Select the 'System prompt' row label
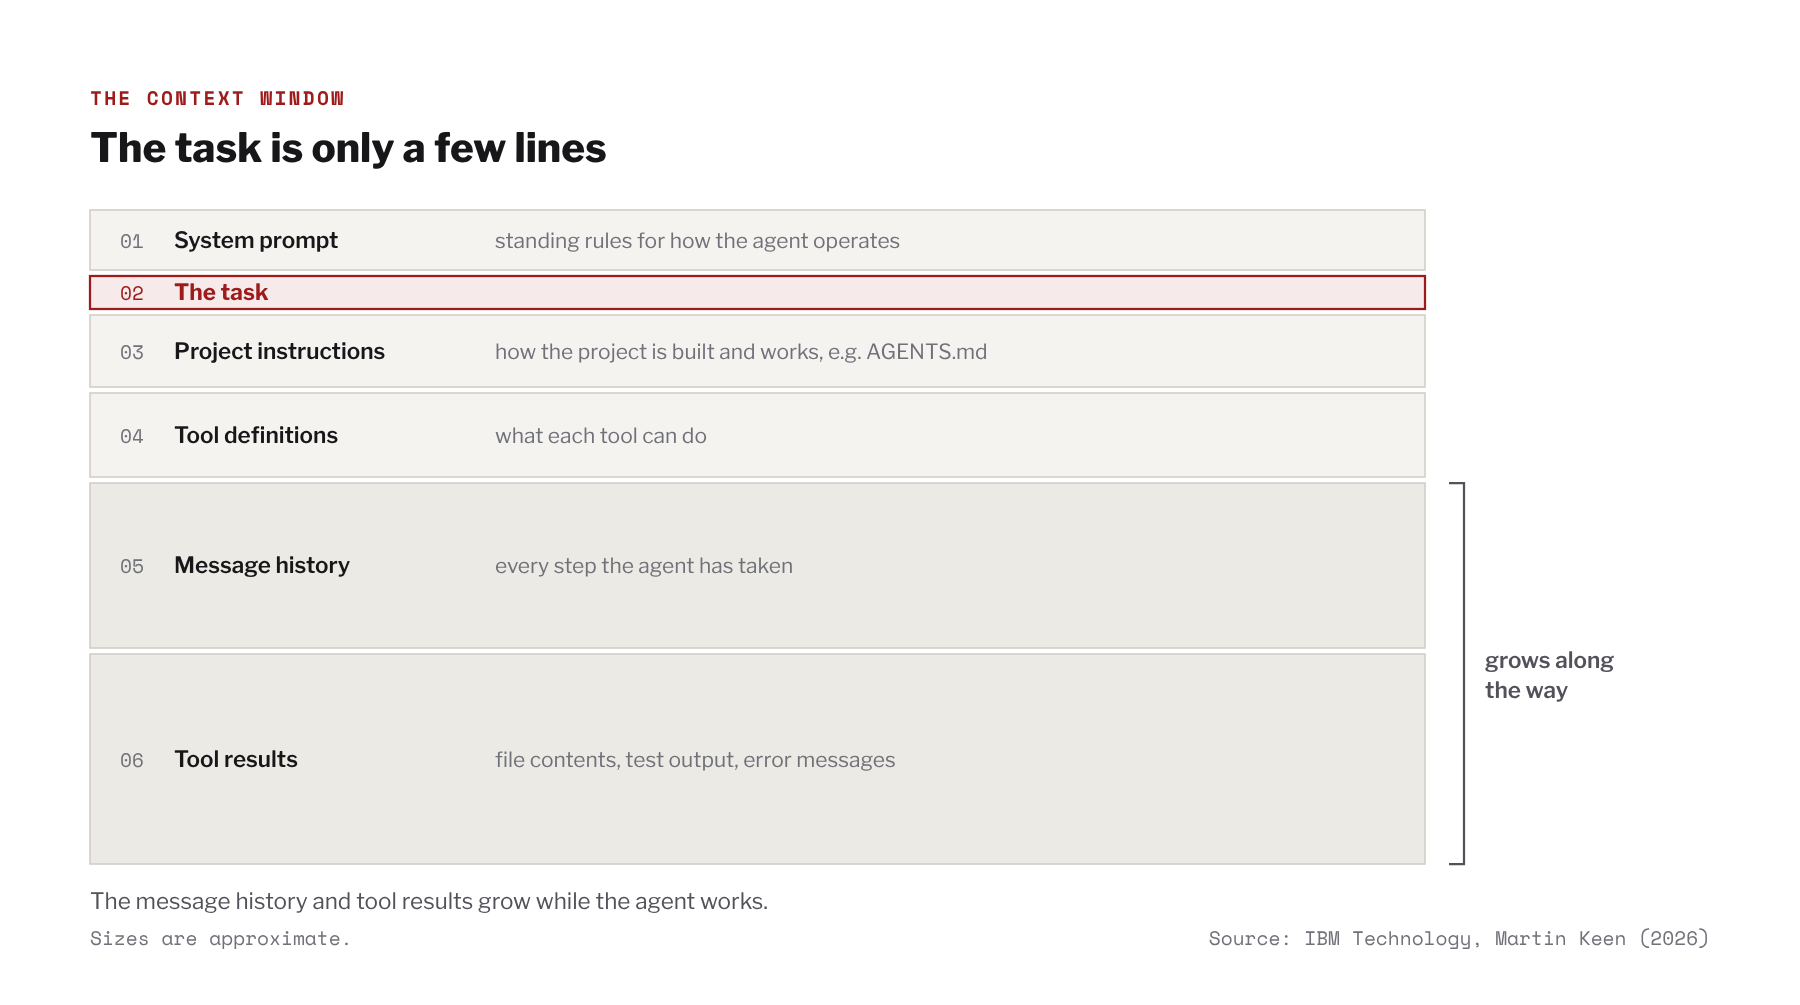The image size is (1800, 1005). [x=256, y=240]
